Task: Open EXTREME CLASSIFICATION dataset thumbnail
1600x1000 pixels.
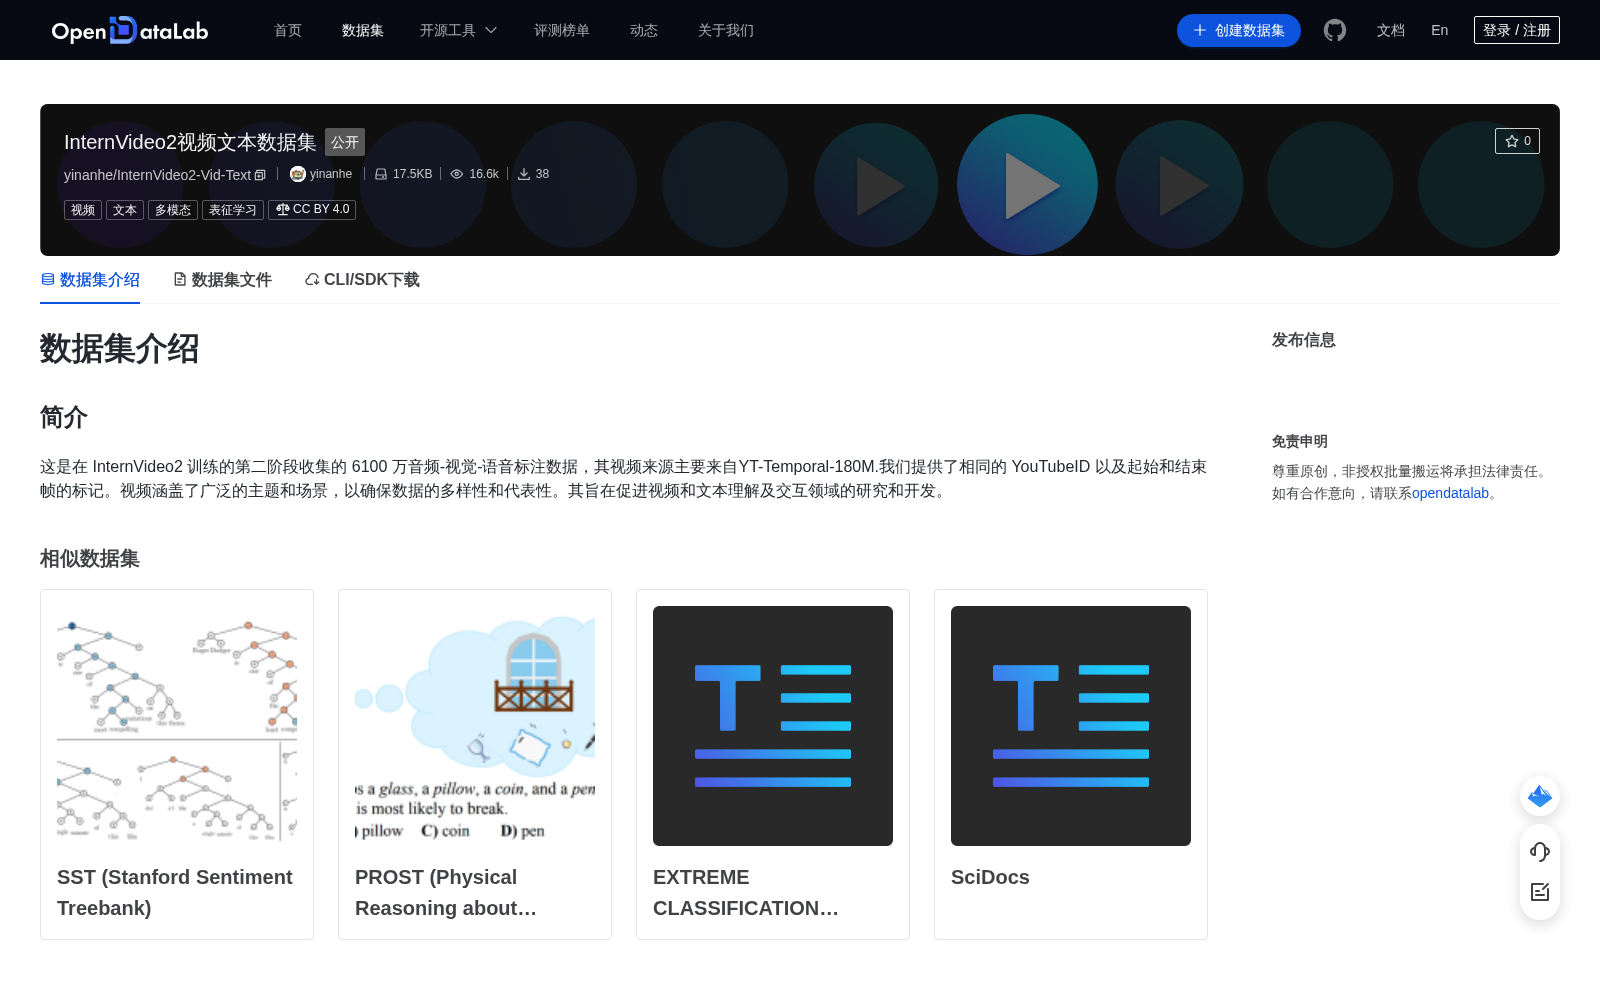Action: pos(773,726)
